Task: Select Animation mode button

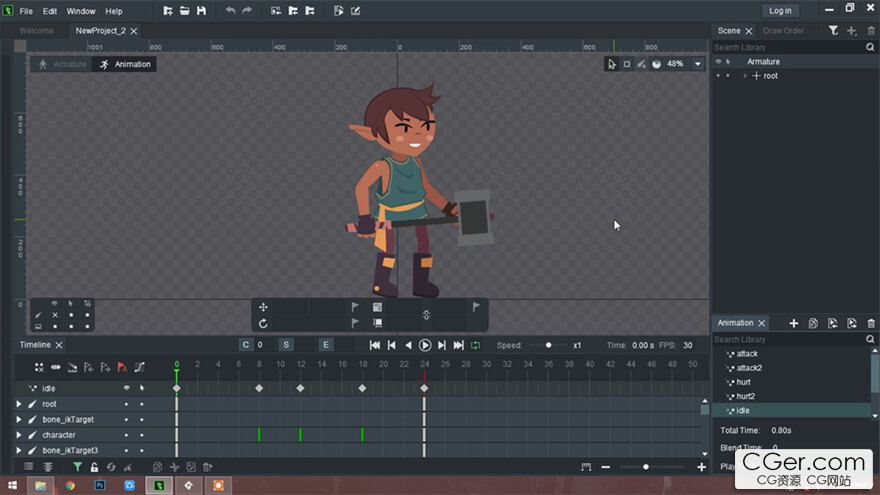Action: [x=125, y=65]
